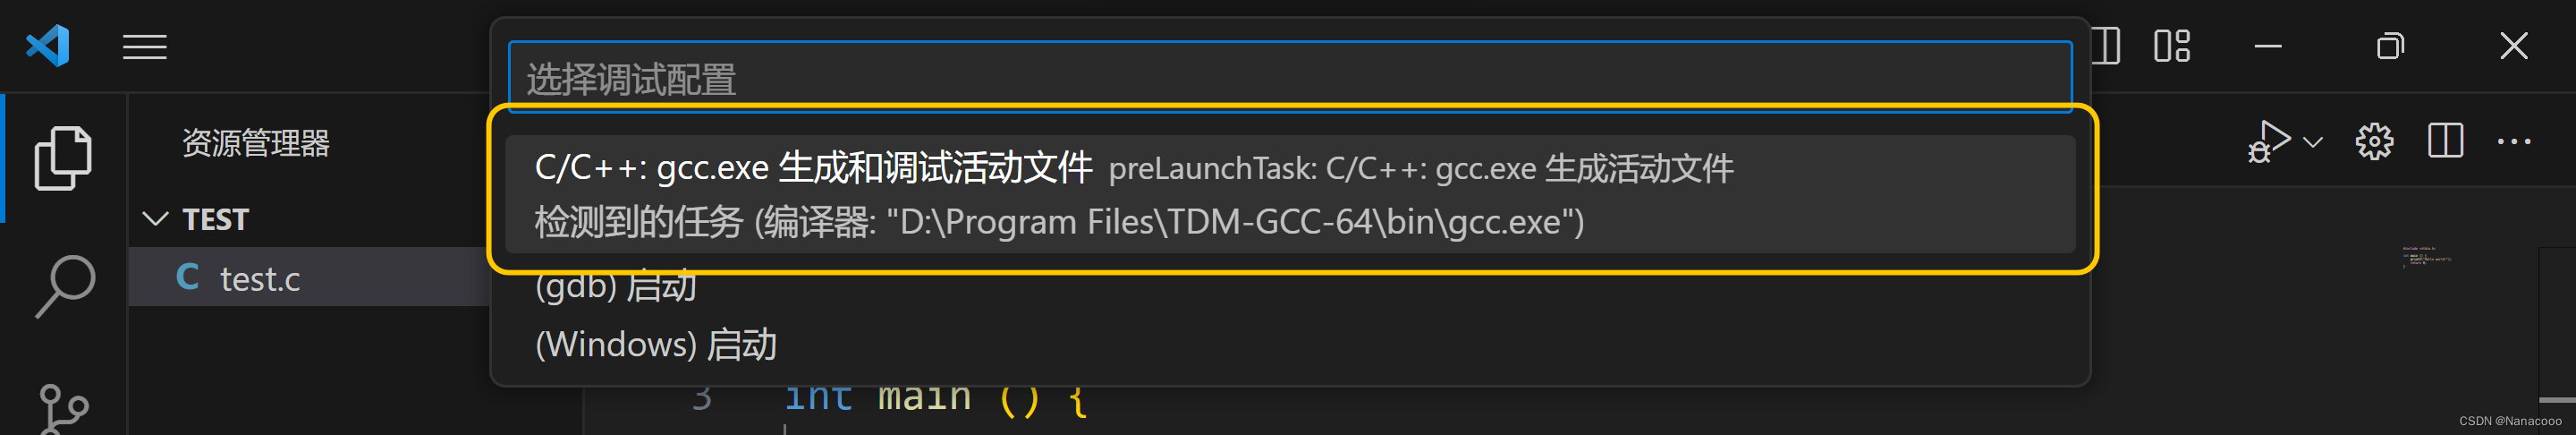Image resolution: width=2576 pixels, height=435 pixels.
Task: Open the Explorer view in activity bar
Action: point(63,158)
